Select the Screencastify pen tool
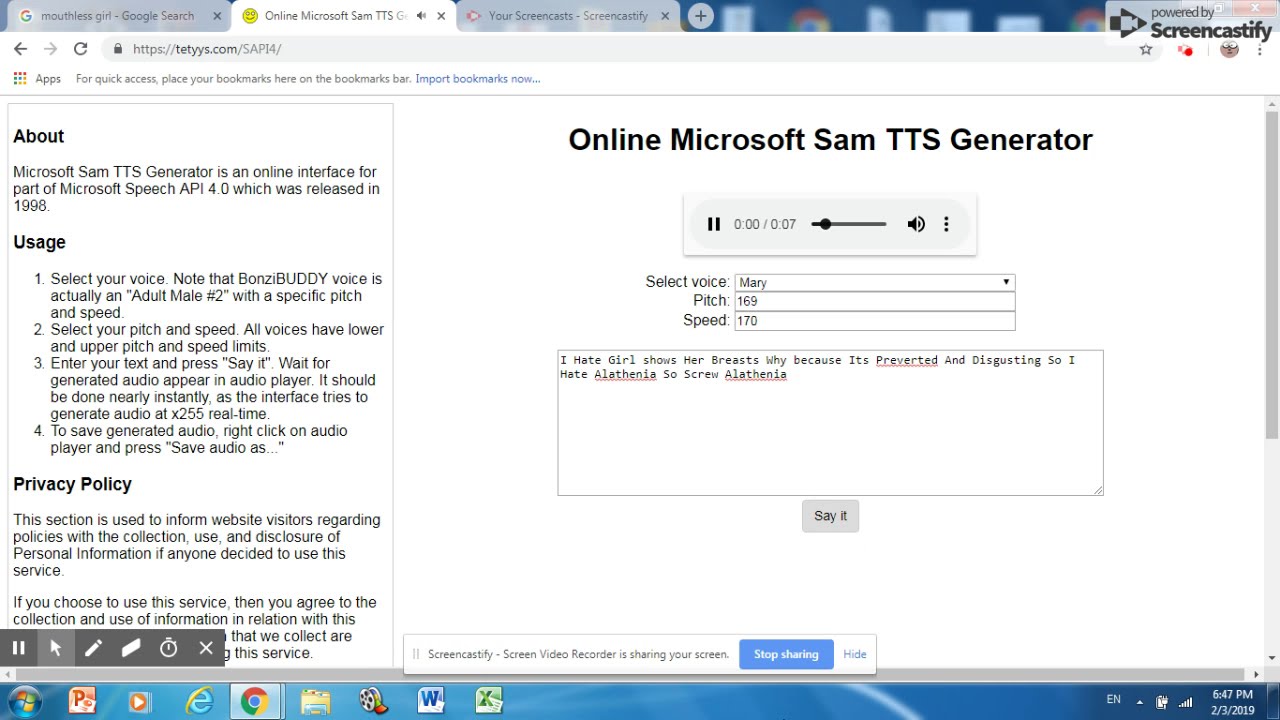1280x720 pixels. point(93,648)
